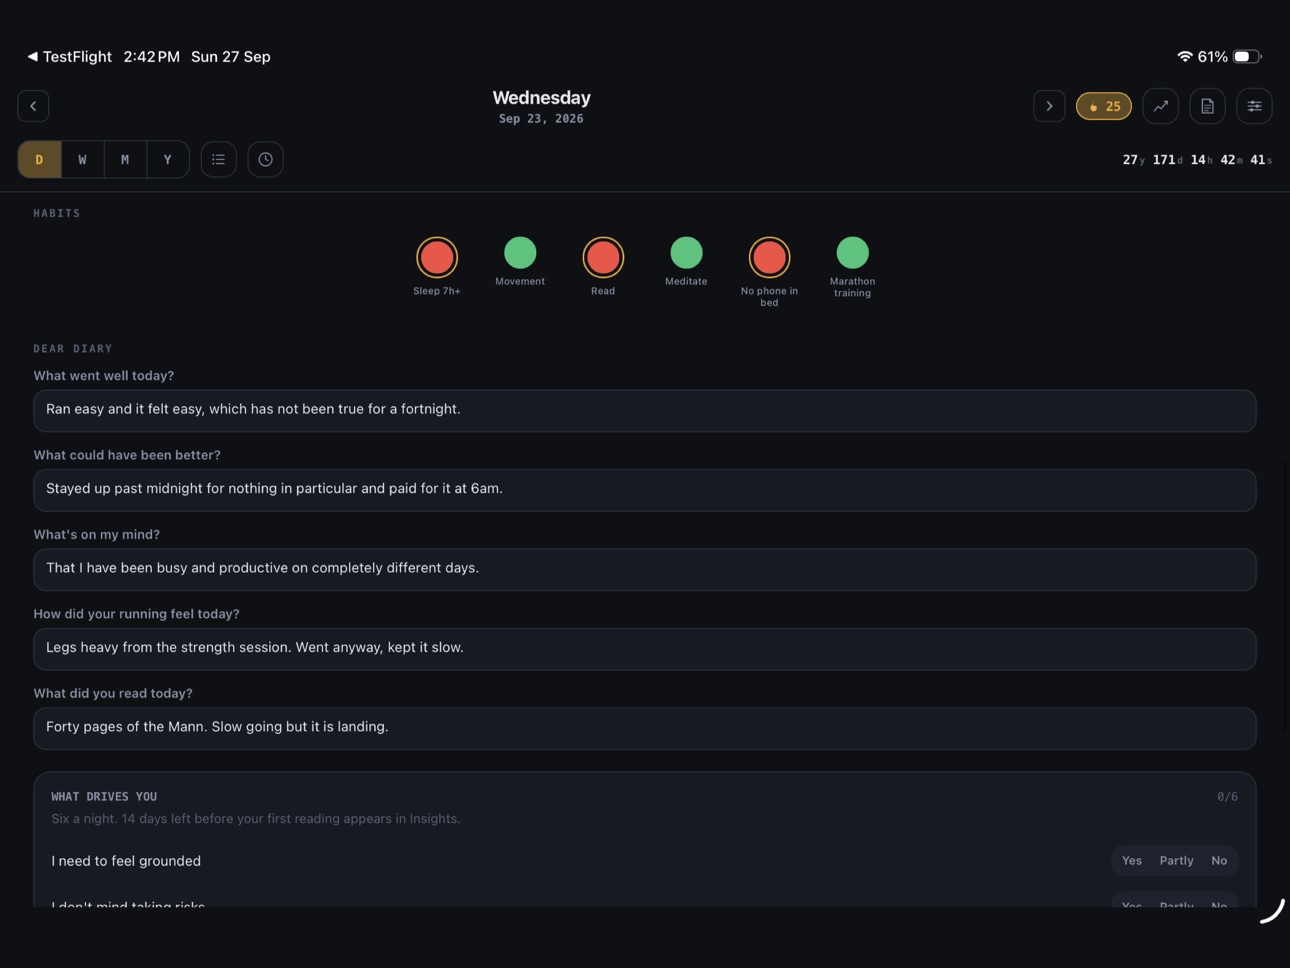Viewport: 1290px width, 968px height.
Task: Tap the WHAT DRIVES YOU heading
Action: tap(104, 797)
